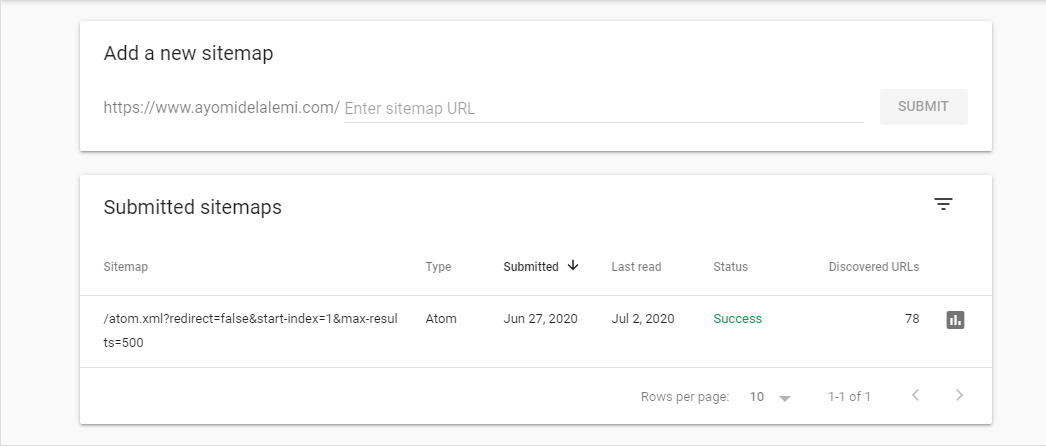
Task: Click the Jul 2, 2020 last read date
Action: tap(643, 319)
